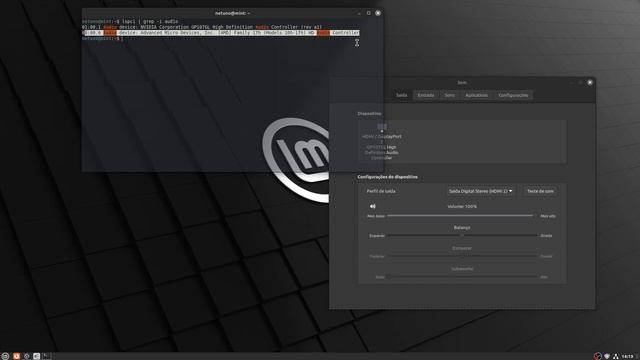This screenshot has height=360, width=640.
Task: Adjust the Volume slider
Action: (462, 216)
